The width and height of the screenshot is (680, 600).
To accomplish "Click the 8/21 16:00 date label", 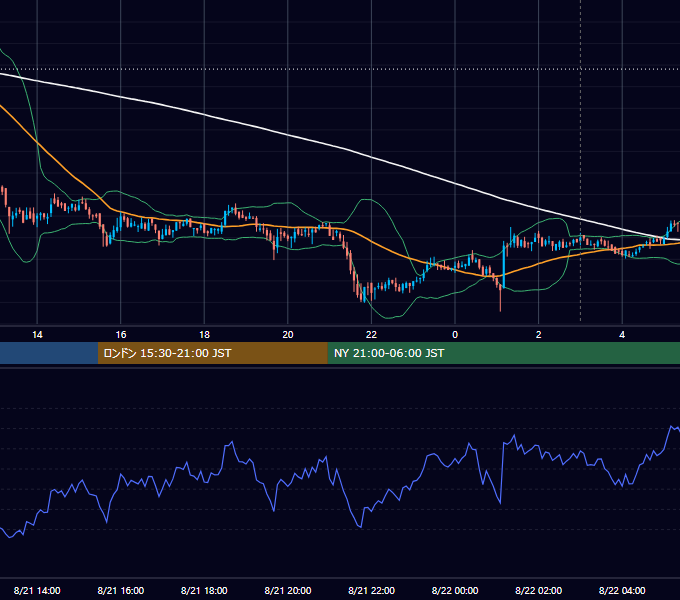I will coord(121,590).
